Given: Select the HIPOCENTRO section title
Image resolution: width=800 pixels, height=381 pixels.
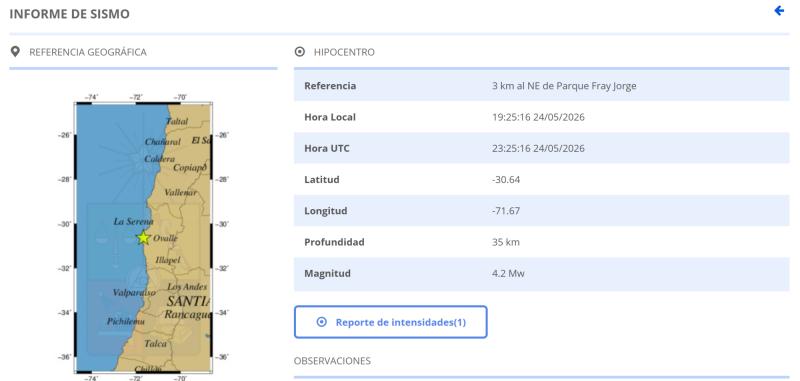Looking at the screenshot, I should coord(344,52).
